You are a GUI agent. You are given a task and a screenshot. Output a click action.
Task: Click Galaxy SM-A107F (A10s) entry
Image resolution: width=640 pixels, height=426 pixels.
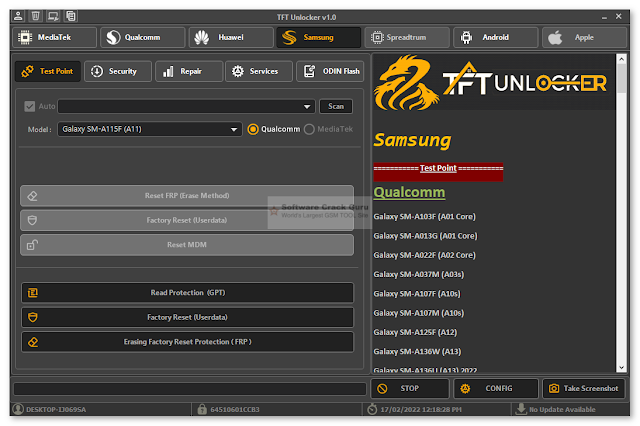tap(417, 294)
